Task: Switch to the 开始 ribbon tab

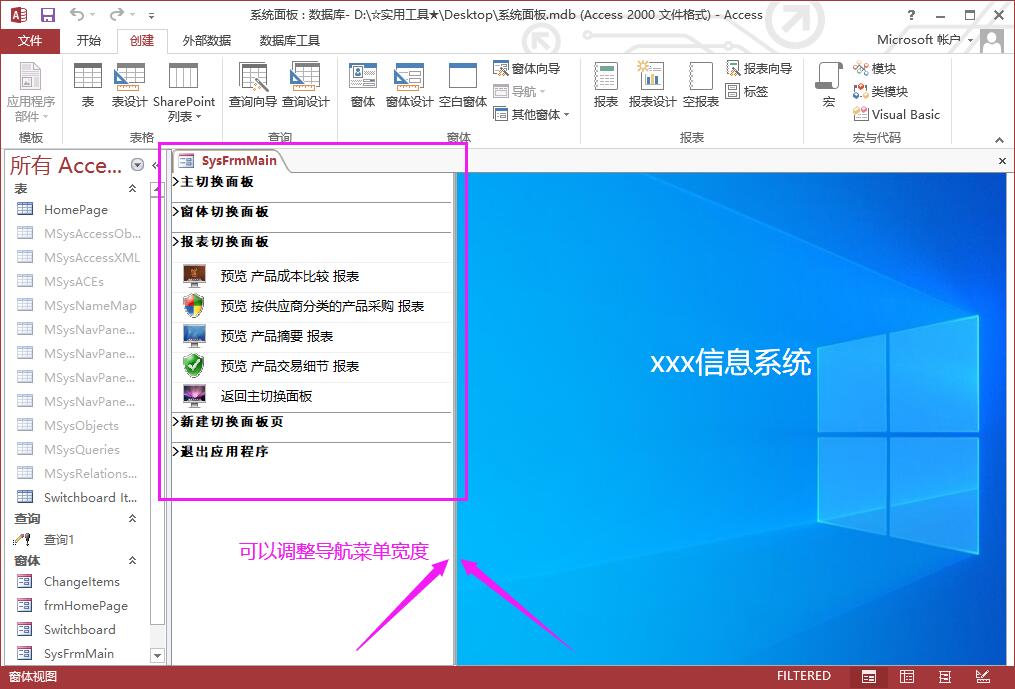Action: point(89,41)
